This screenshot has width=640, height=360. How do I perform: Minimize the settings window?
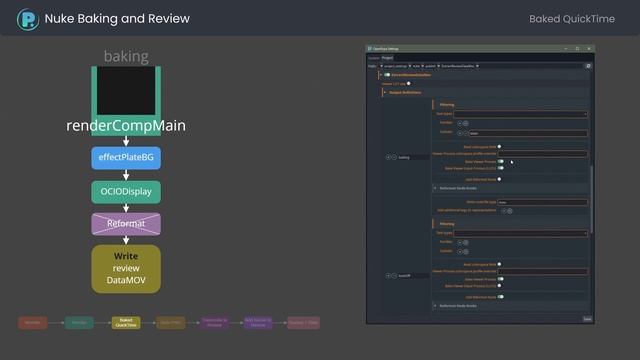pyautogui.click(x=566, y=49)
